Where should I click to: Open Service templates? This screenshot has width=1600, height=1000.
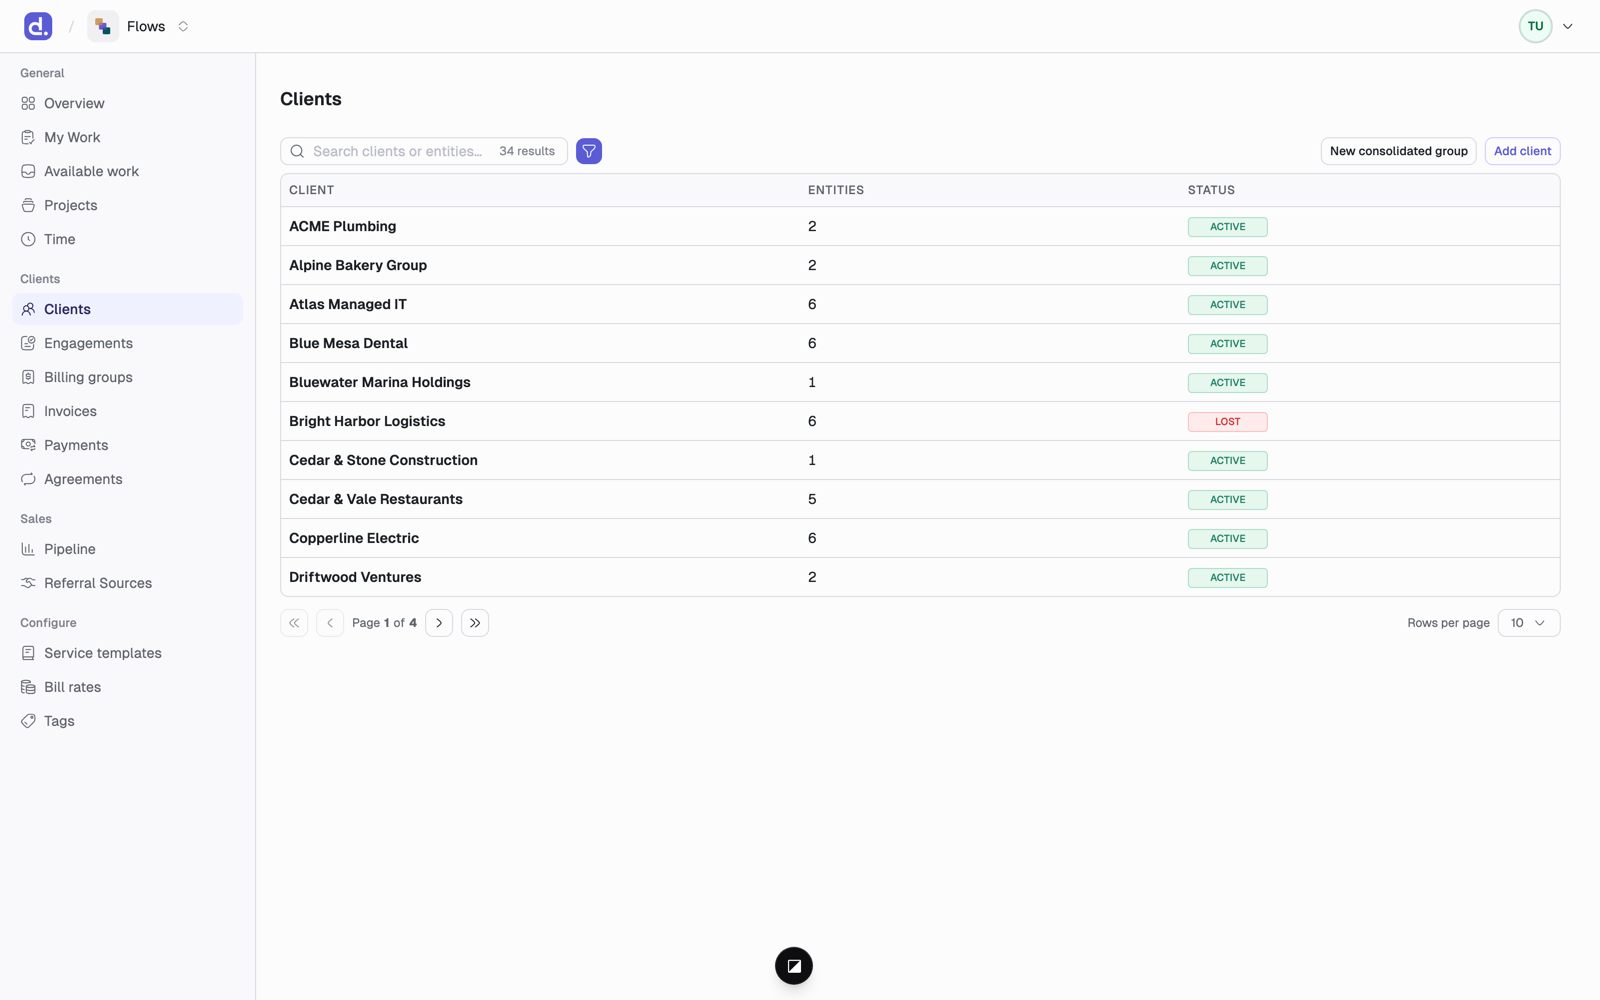pyautogui.click(x=127, y=653)
